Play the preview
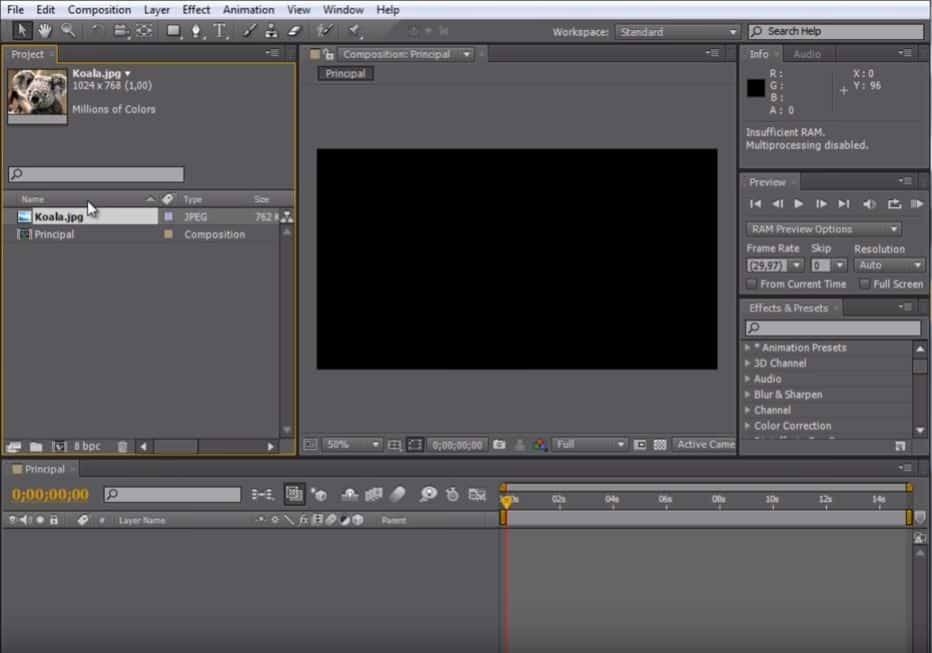The height and width of the screenshot is (653, 932). (799, 204)
